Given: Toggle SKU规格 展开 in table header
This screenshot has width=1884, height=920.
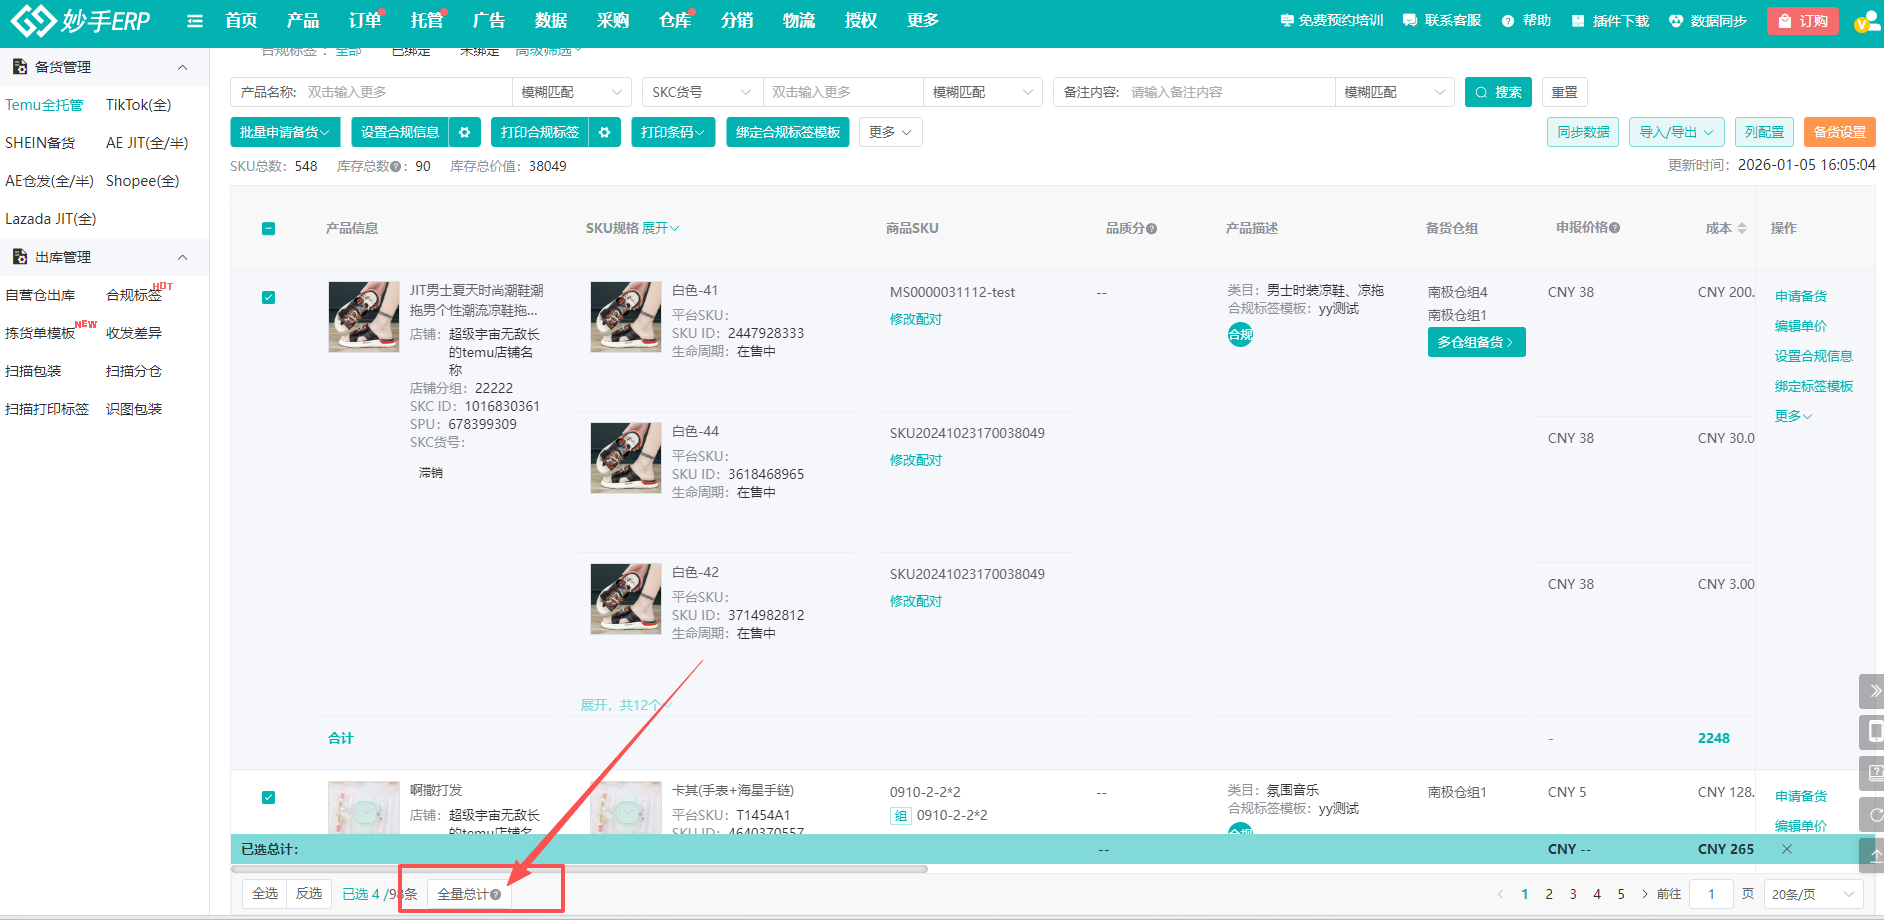Looking at the screenshot, I should [661, 229].
